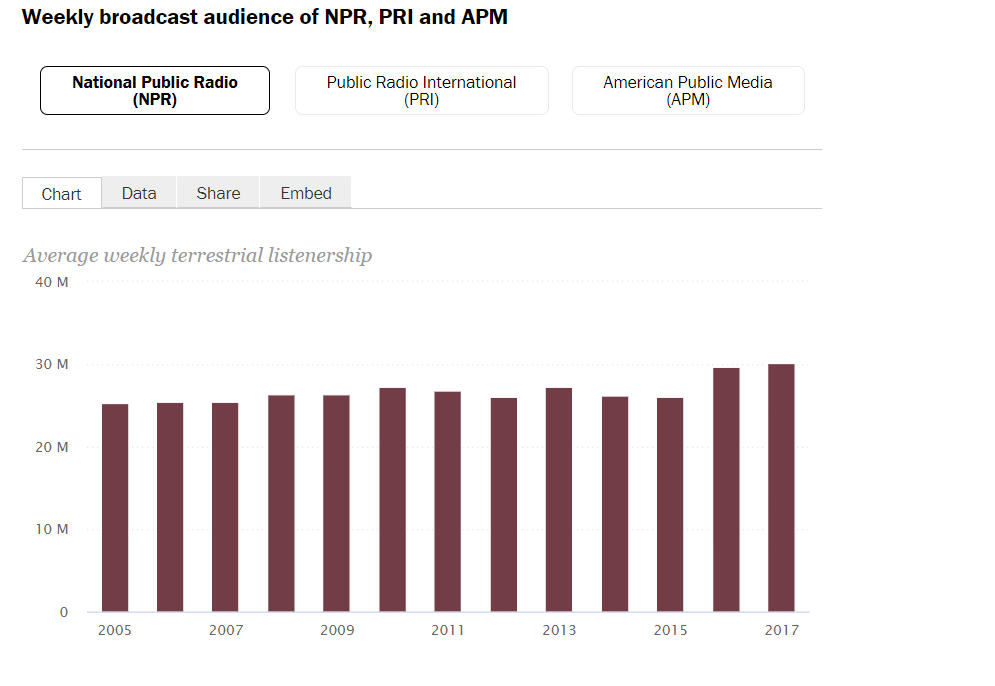This screenshot has width=995, height=686.
Task: Switch to Public Radio International (PRI) data
Action: [421, 91]
